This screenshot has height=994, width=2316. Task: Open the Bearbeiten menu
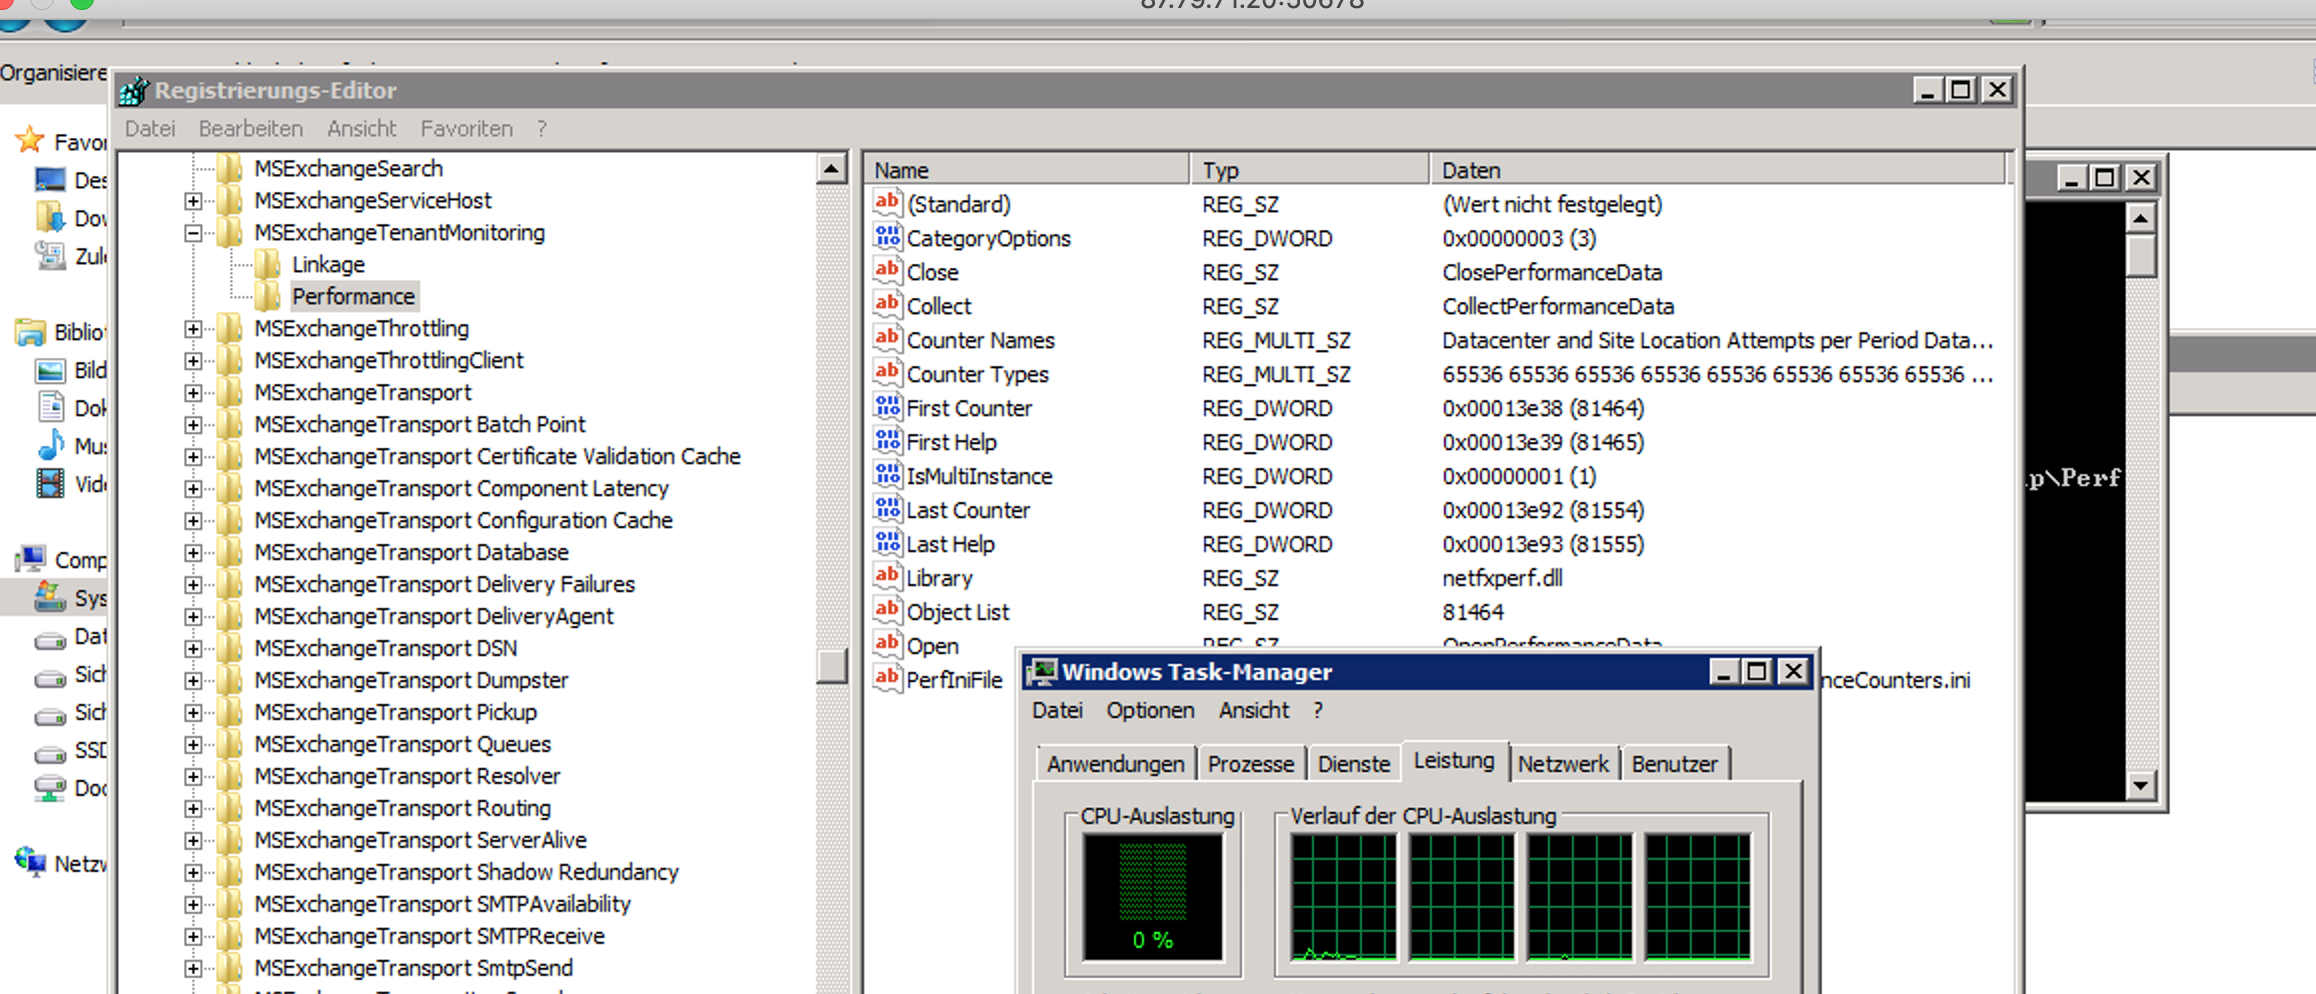pos(250,128)
